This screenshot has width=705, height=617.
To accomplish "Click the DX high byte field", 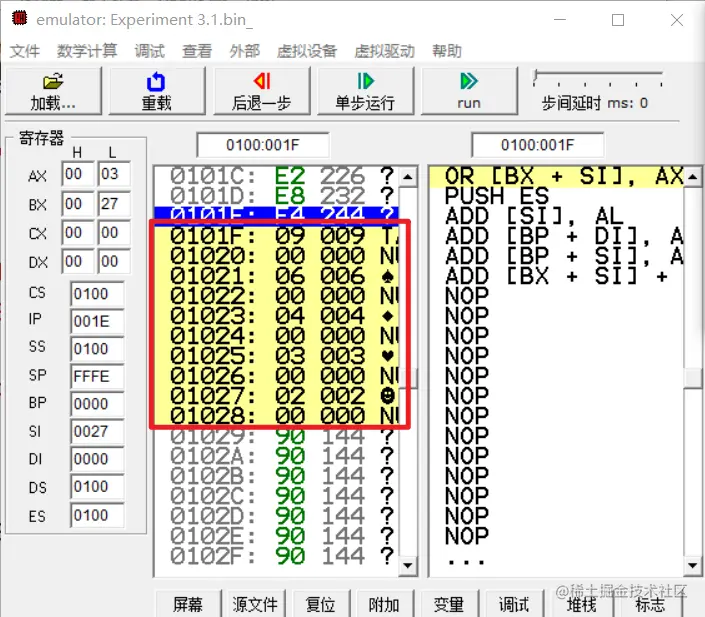I will pos(78,261).
